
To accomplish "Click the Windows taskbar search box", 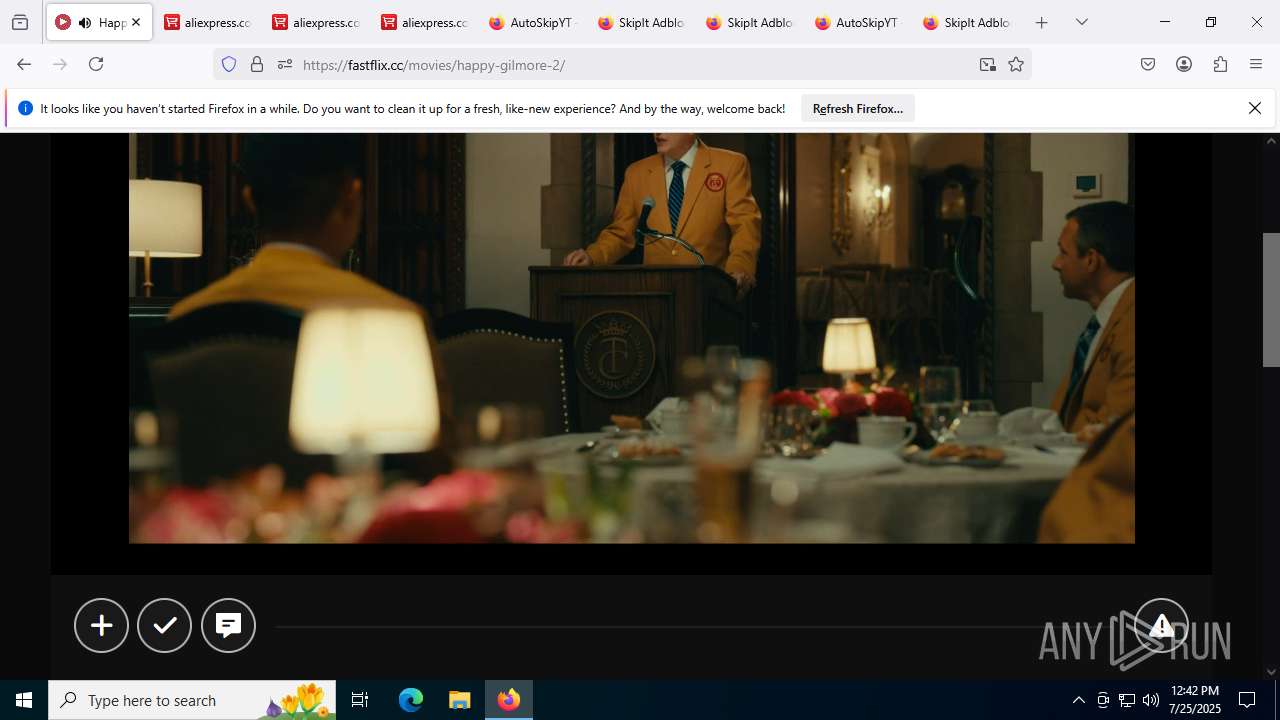I will point(192,700).
